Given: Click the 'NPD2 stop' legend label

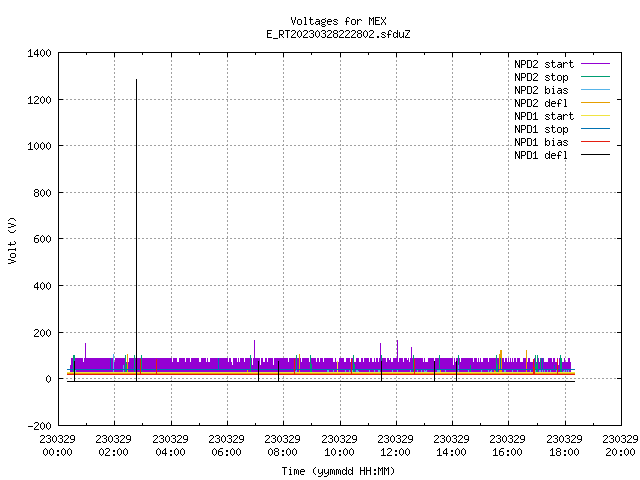Looking at the screenshot, I should pyautogui.click(x=541, y=77).
